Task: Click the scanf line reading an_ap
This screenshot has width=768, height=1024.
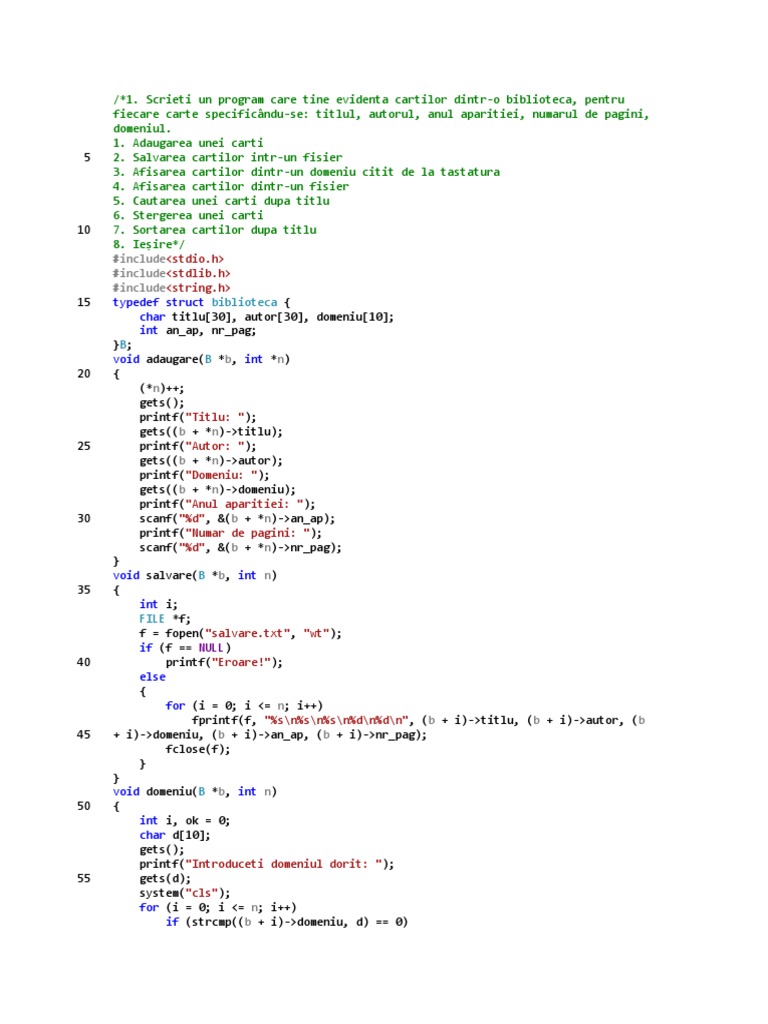Action: [x=237, y=519]
